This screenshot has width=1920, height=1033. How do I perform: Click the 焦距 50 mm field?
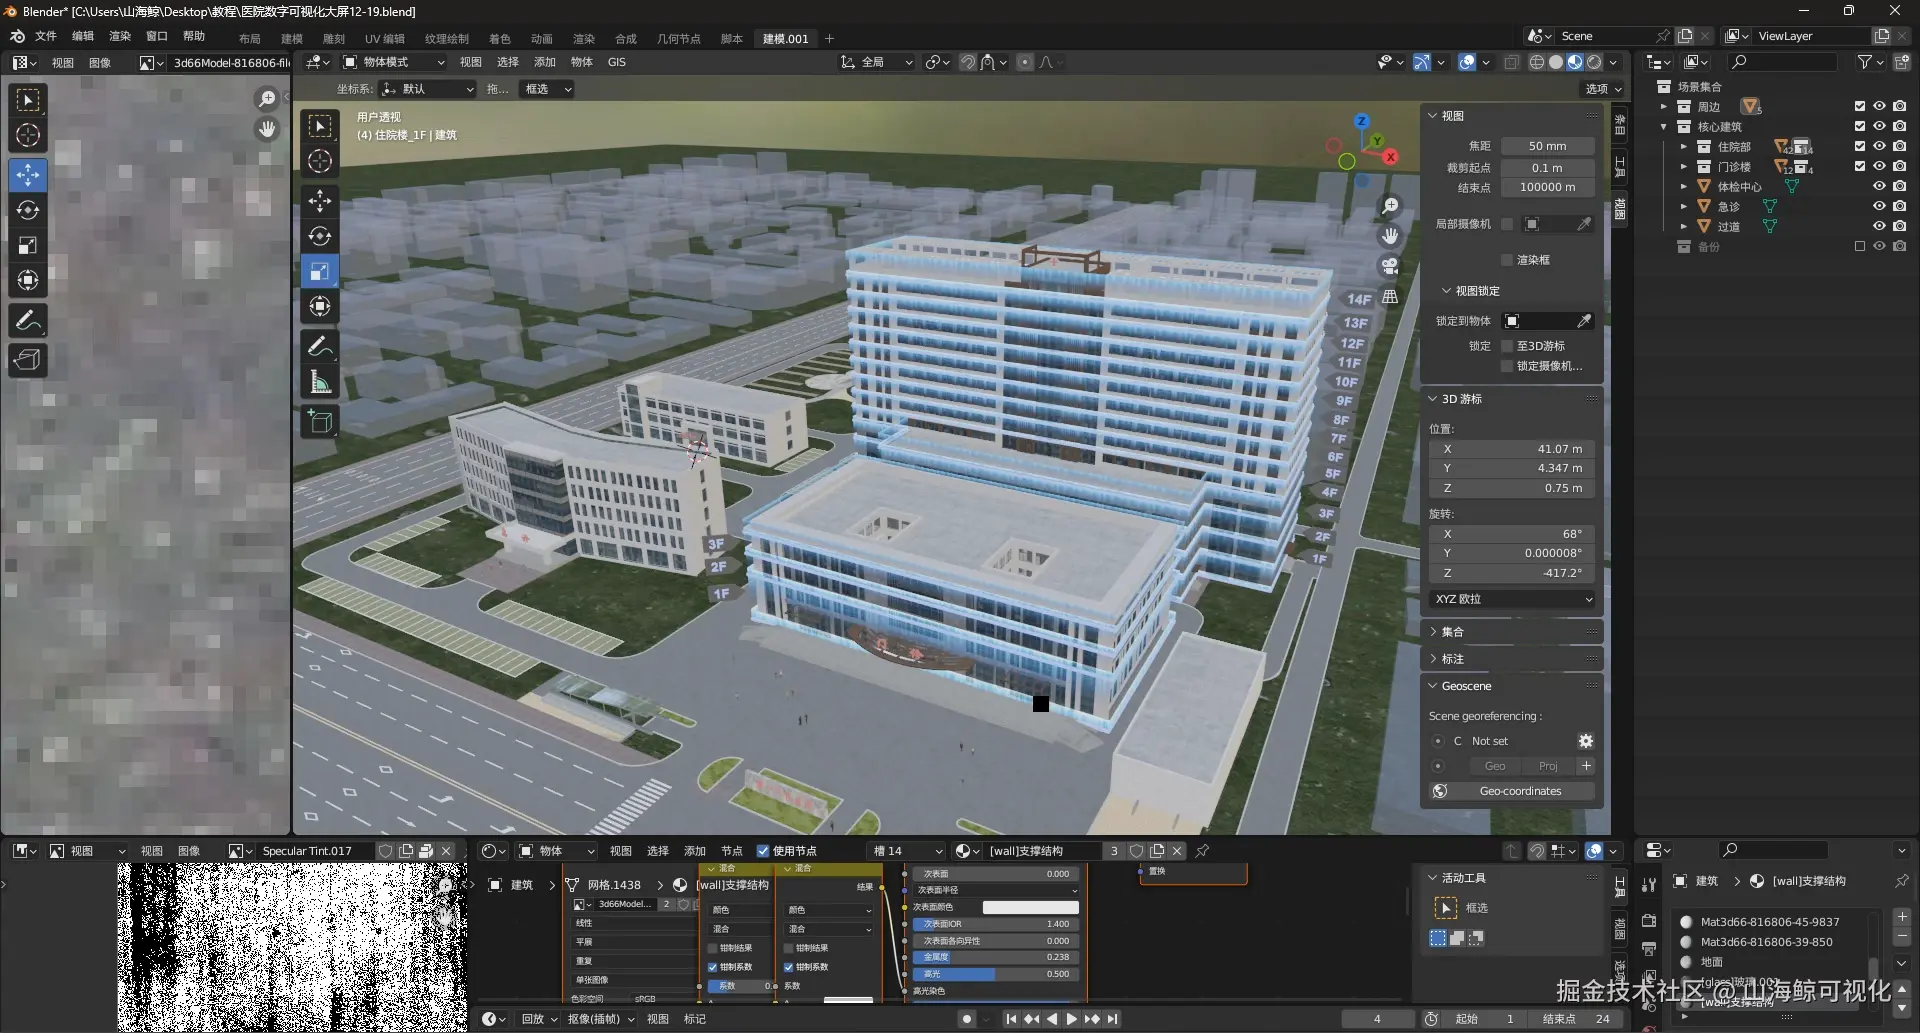point(1547,146)
